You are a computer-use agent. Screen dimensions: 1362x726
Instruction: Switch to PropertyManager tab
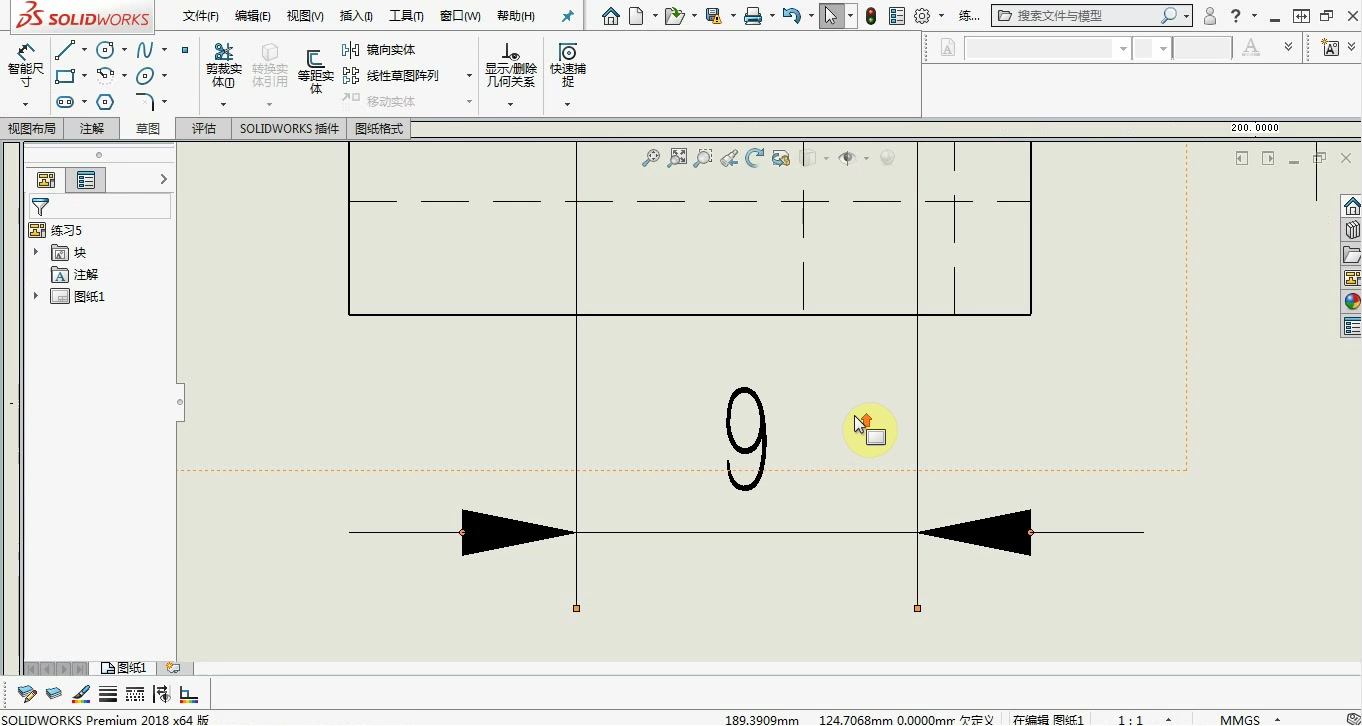coord(86,180)
